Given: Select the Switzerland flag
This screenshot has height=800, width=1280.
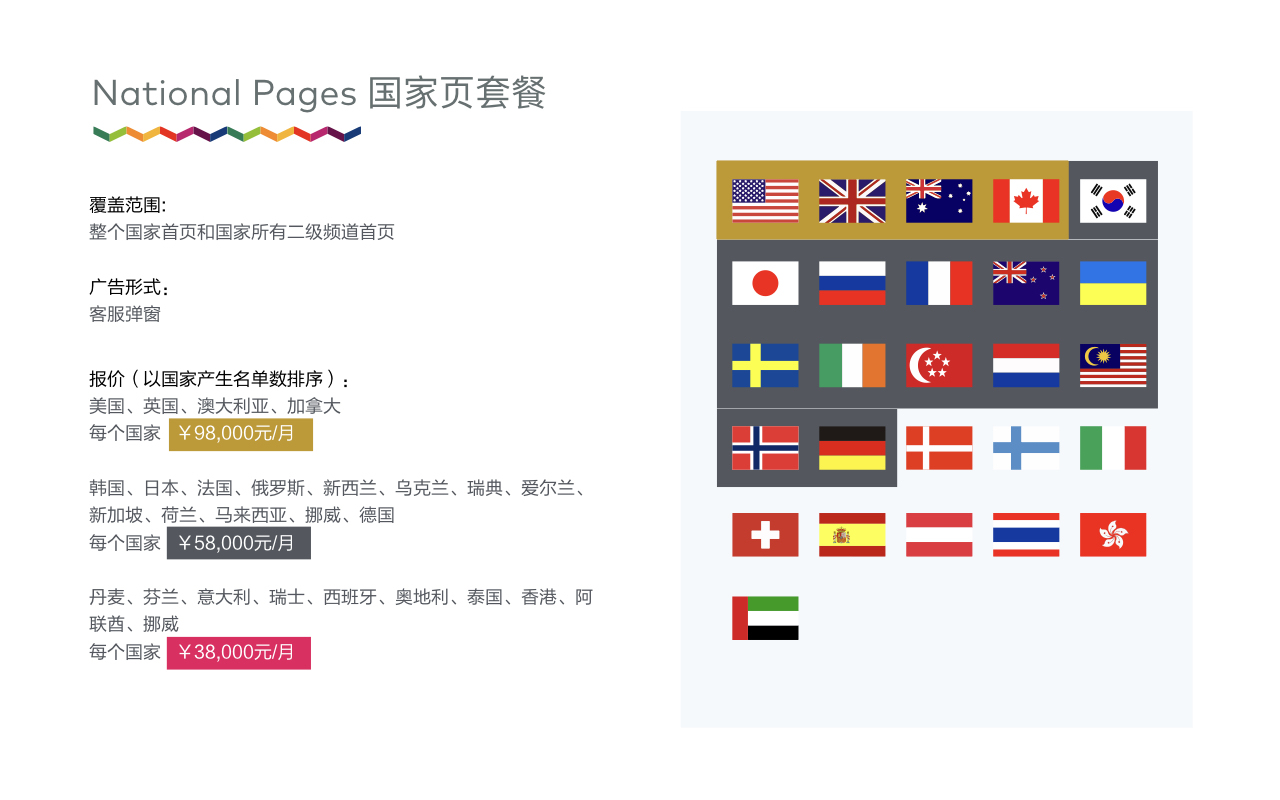Looking at the screenshot, I should coord(765,535).
